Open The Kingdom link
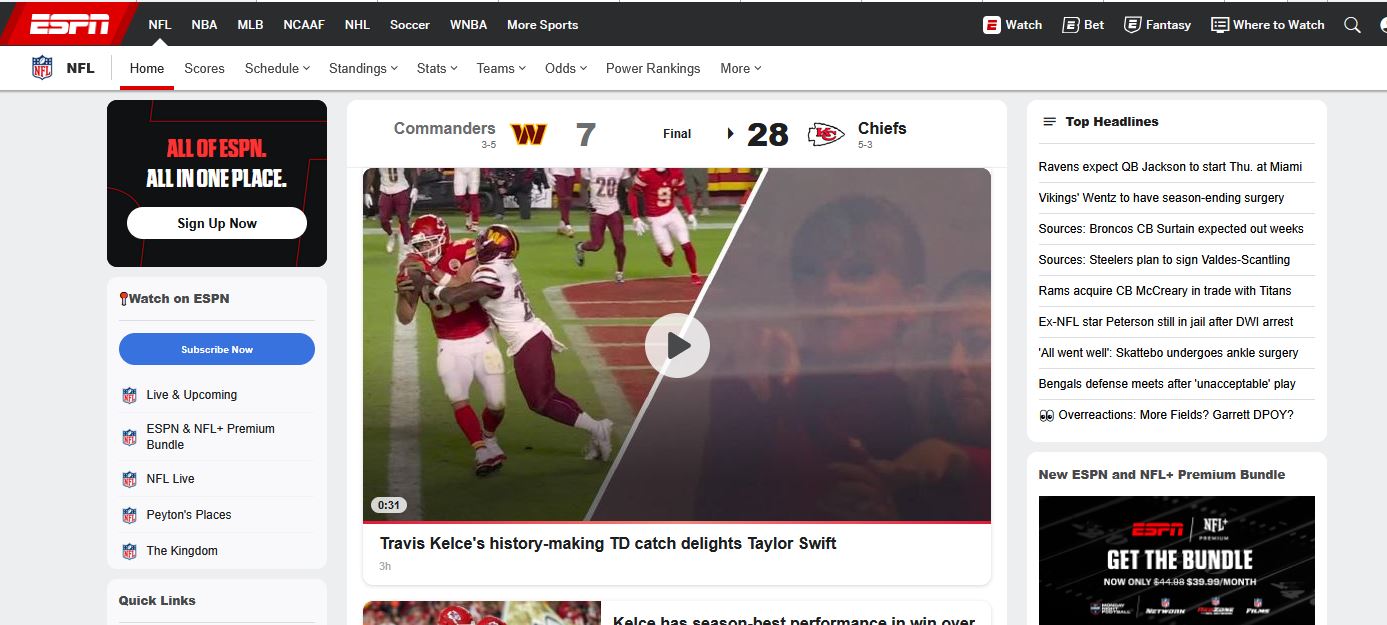1387x625 pixels. point(182,551)
